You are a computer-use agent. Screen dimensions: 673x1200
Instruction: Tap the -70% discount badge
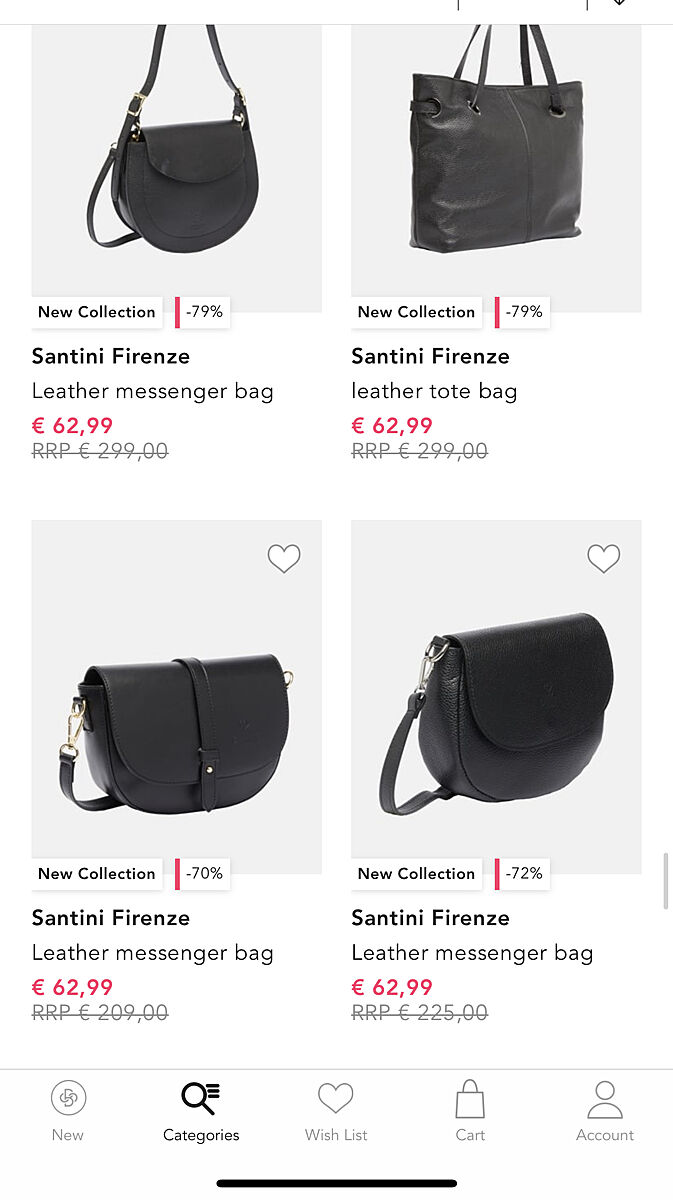coord(203,874)
